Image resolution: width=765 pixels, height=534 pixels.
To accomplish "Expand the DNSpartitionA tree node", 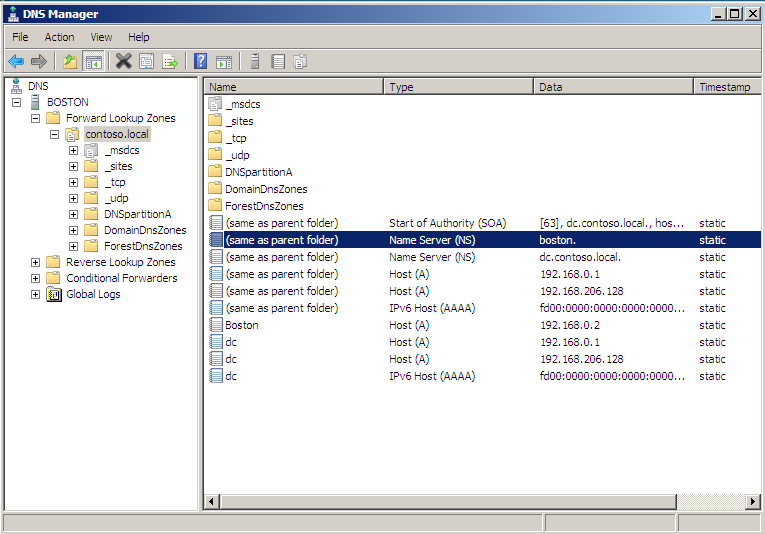I will point(74,215).
